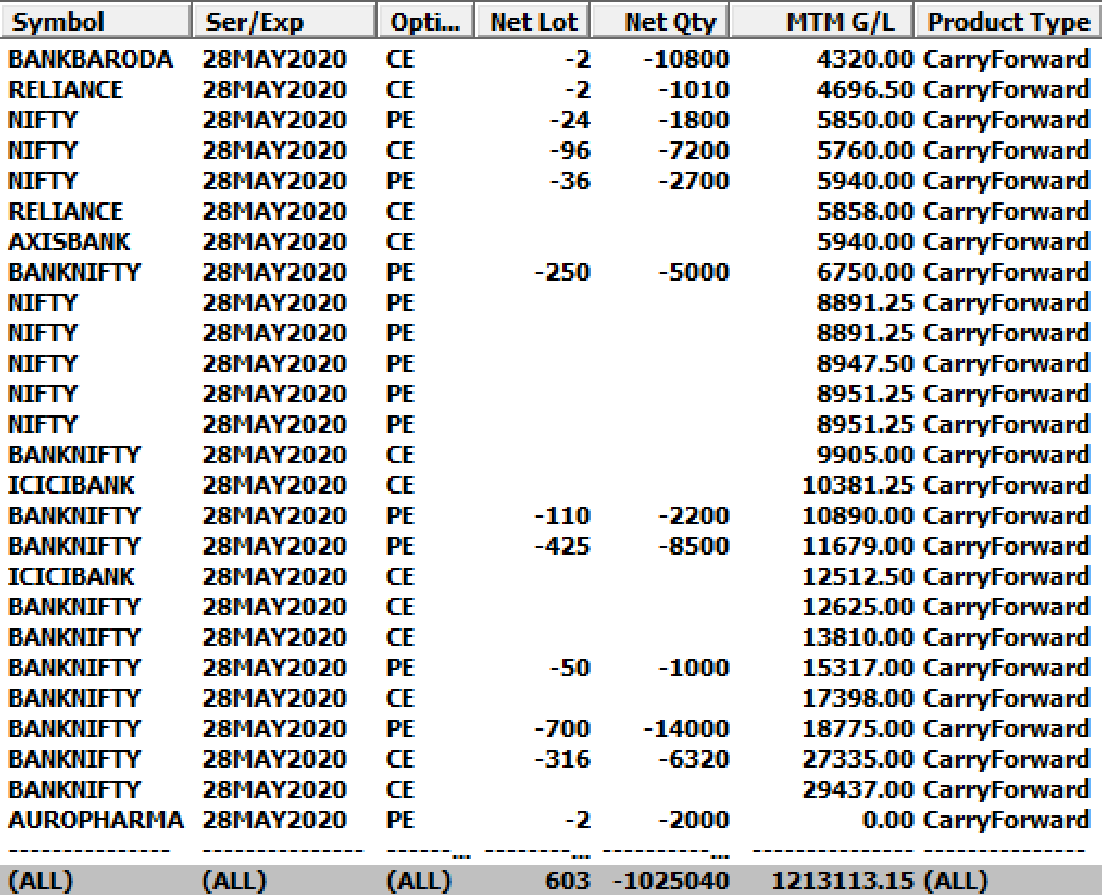Click total Net Qty -1025040
Viewport: 1102px width, 895px height.
pos(671,881)
